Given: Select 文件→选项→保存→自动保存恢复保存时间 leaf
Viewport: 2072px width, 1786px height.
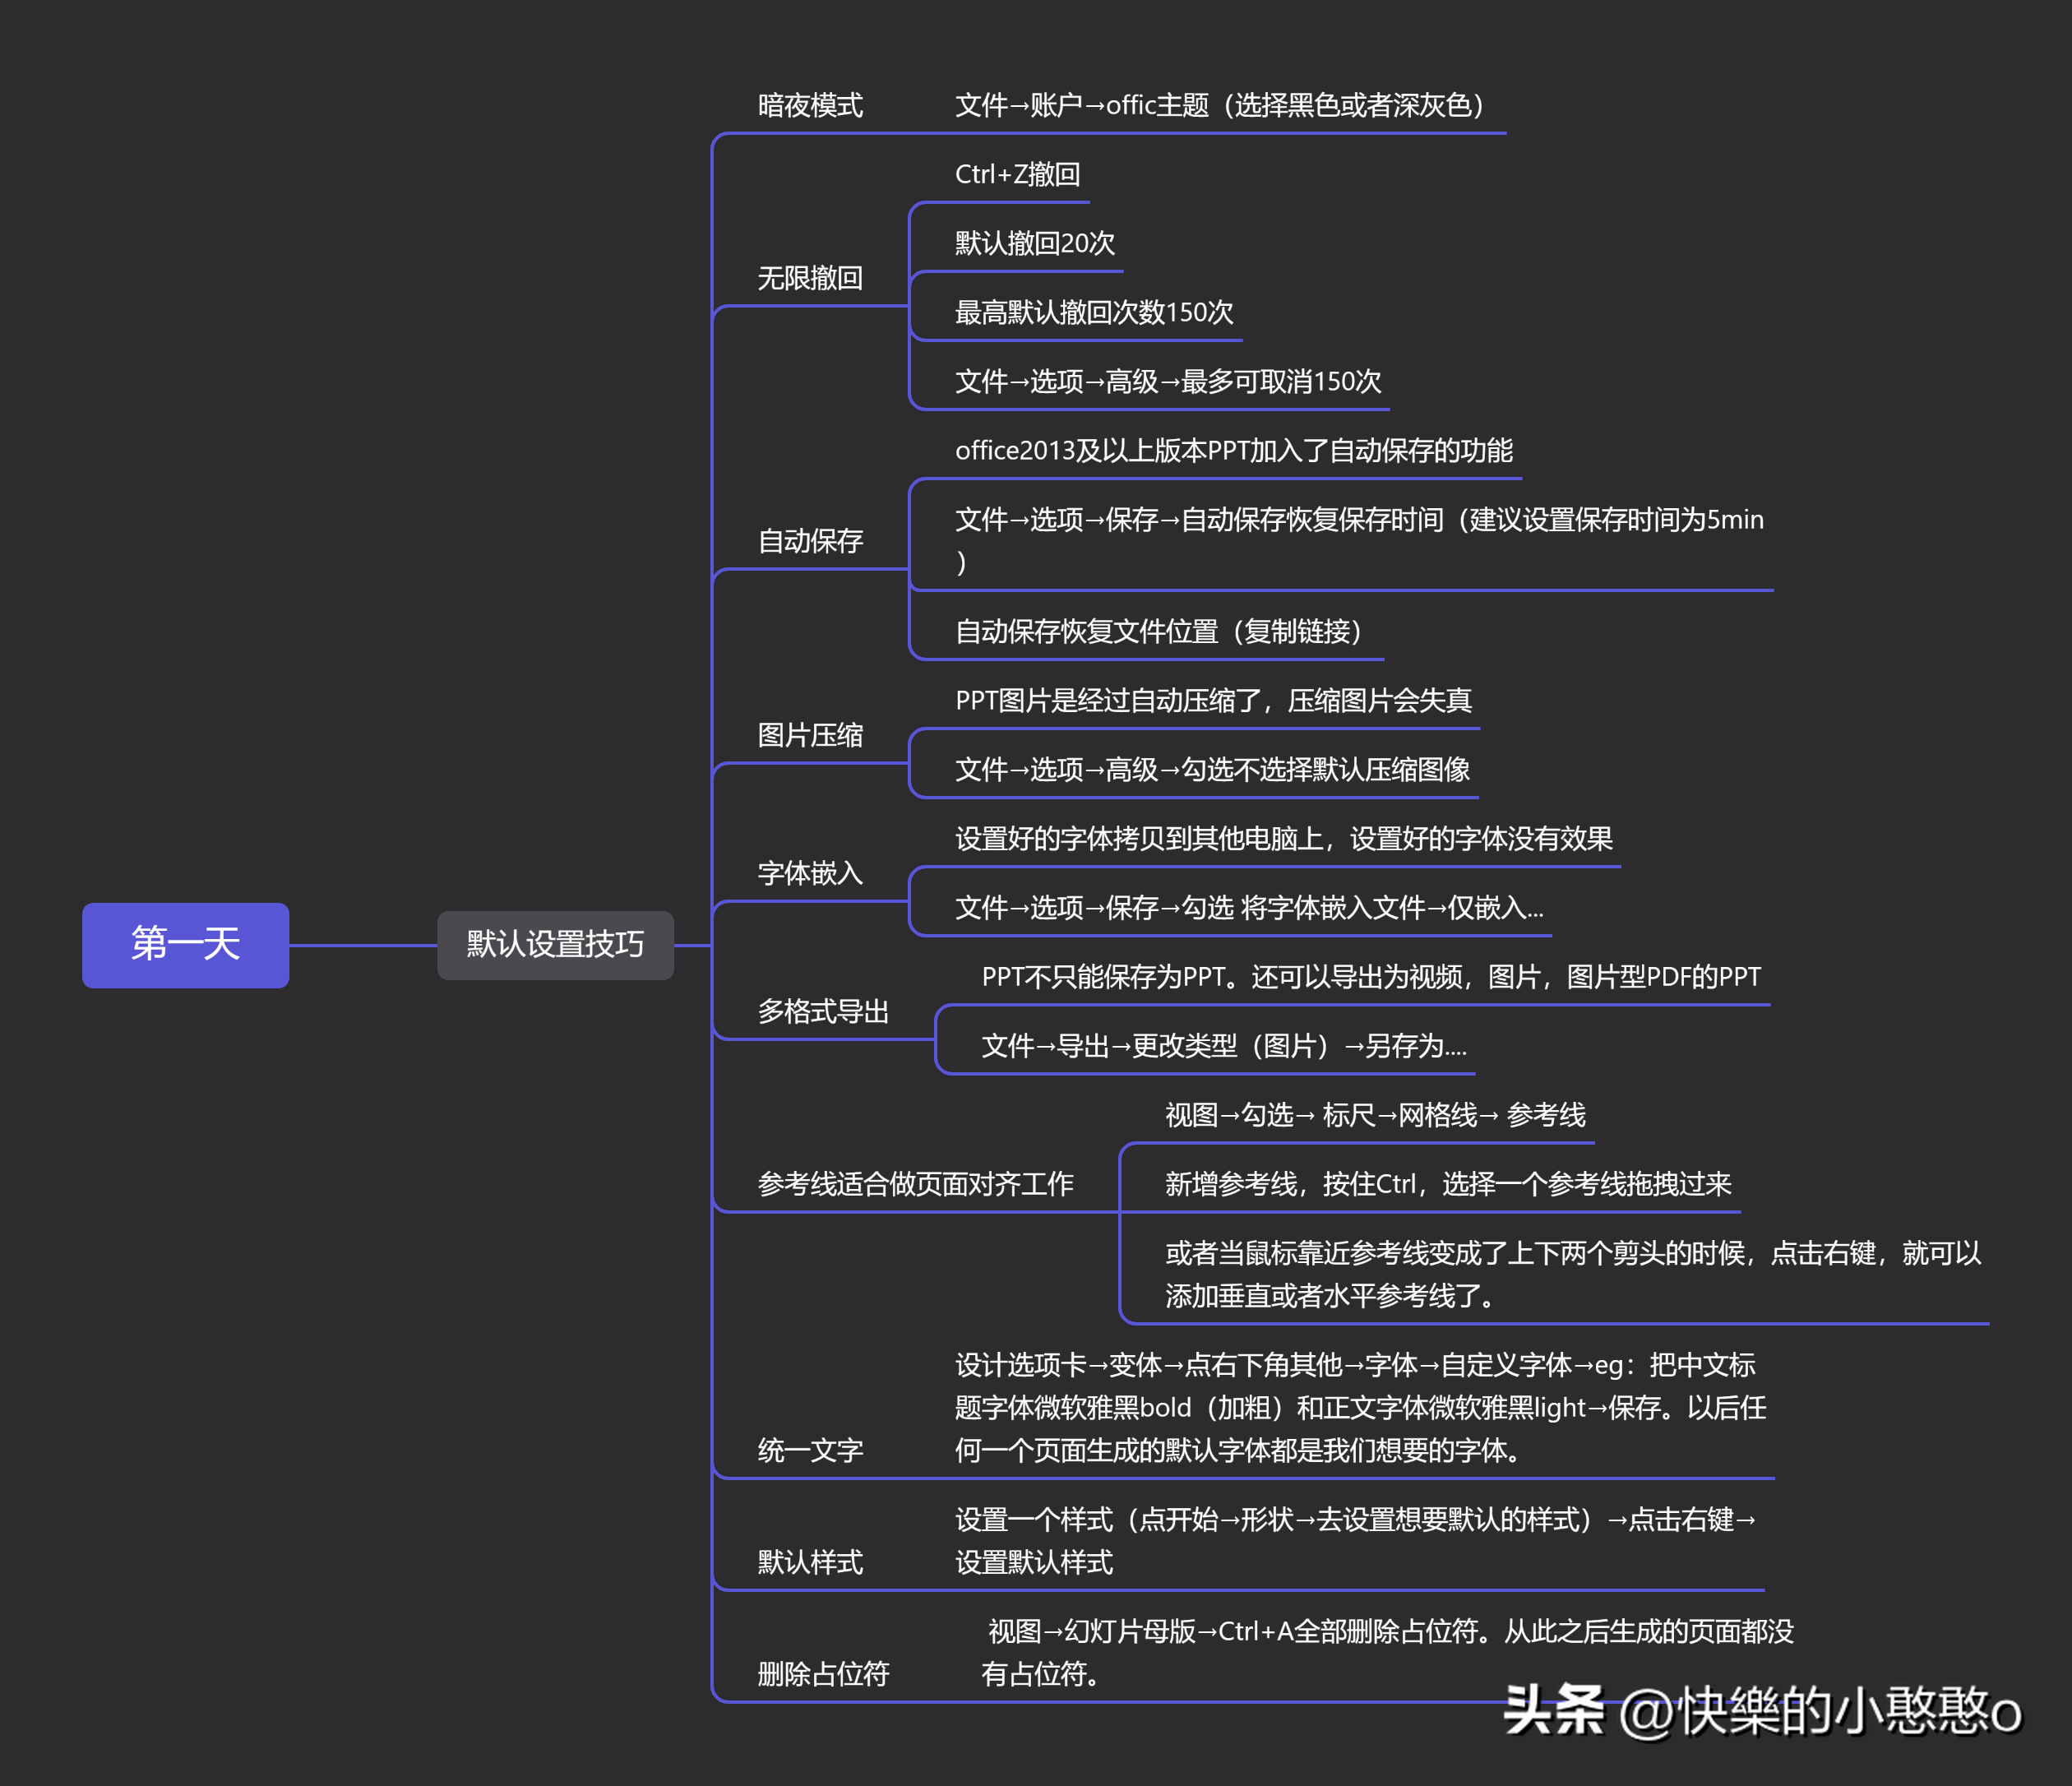Looking at the screenshot, I should pos(1359,540).
